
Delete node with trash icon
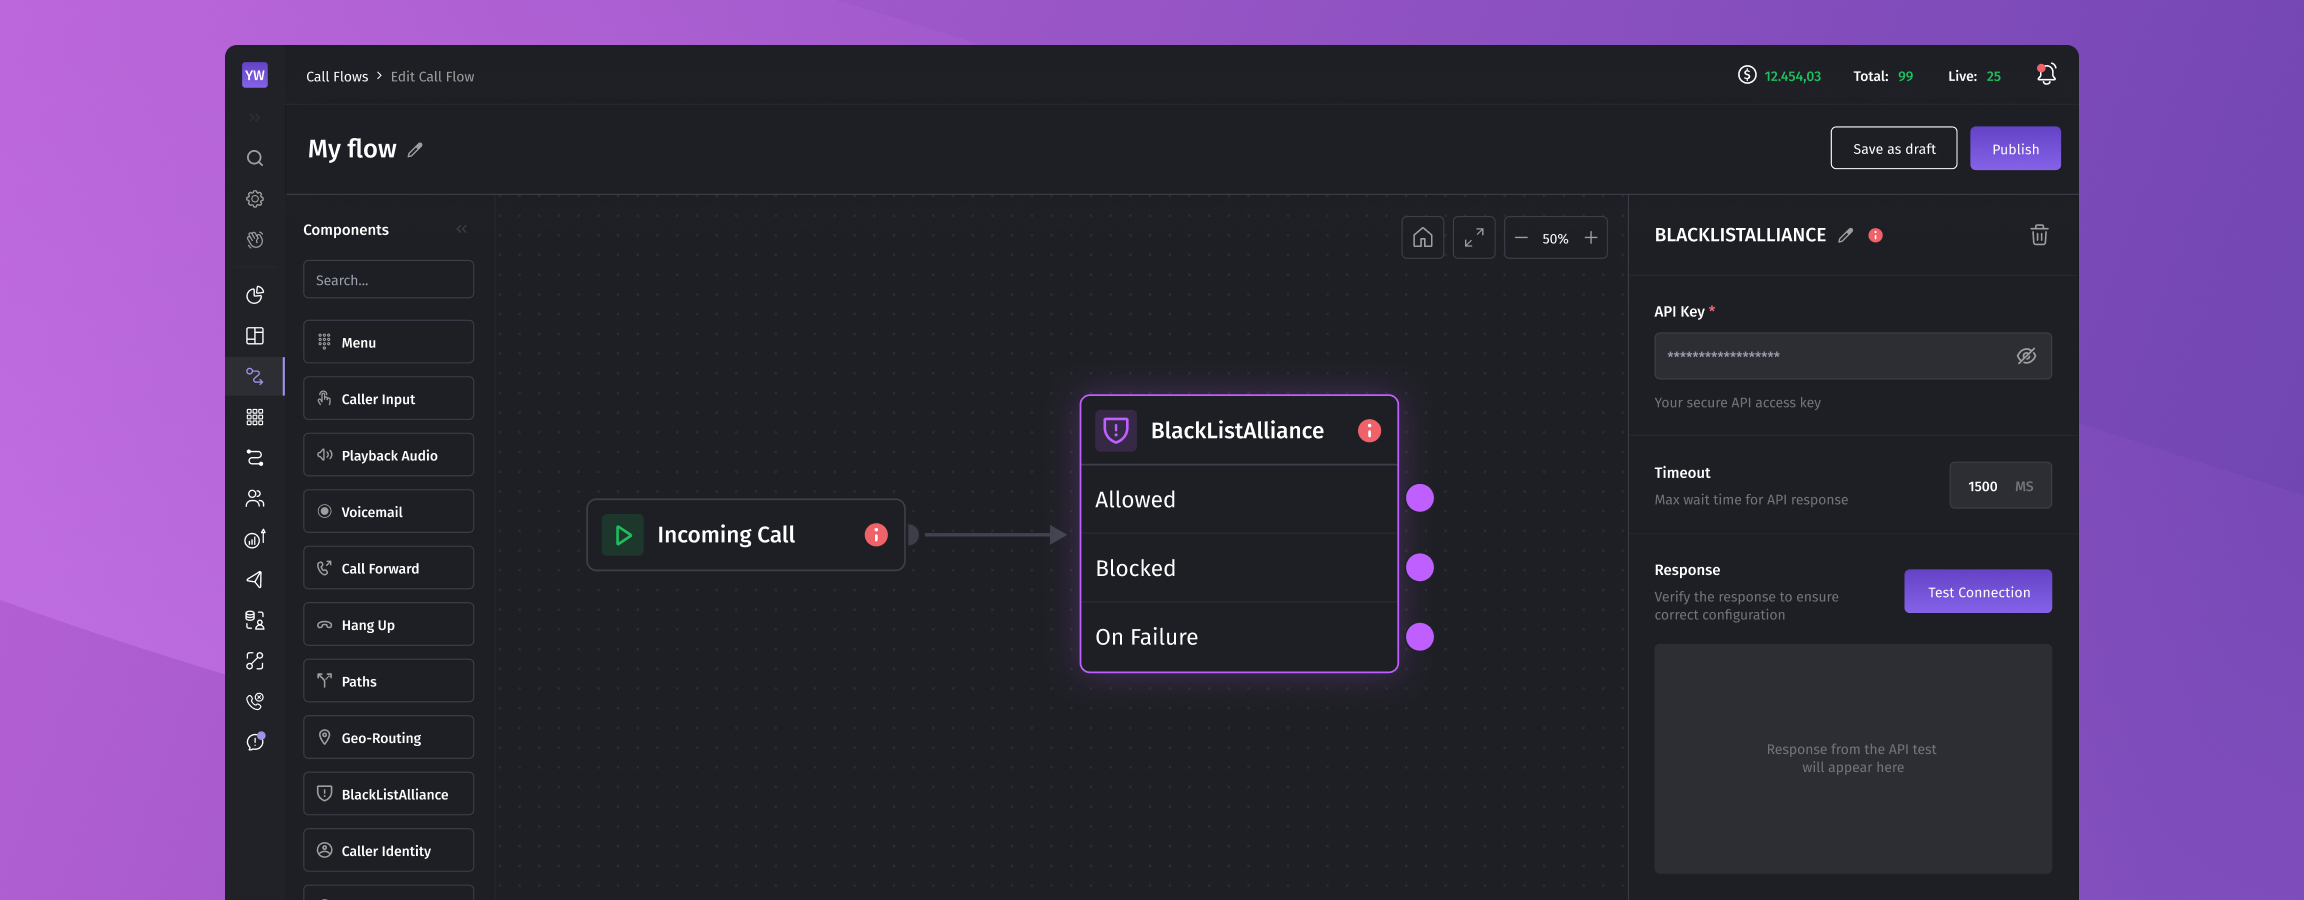tap(2039, 235)
